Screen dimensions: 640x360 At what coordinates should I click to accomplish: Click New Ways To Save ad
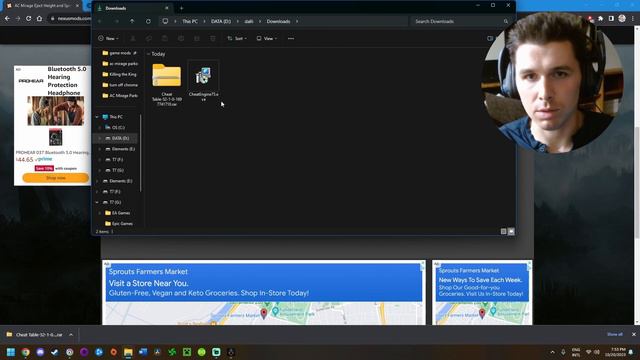(480, 280)
